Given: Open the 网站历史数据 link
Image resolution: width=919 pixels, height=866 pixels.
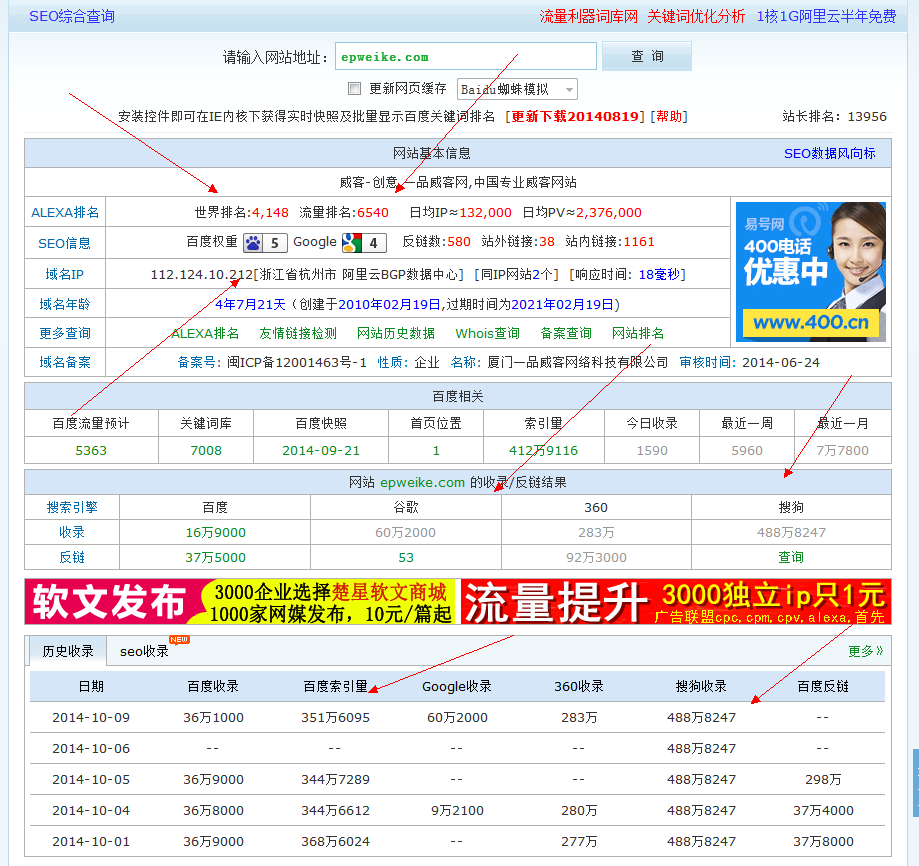Looking at the screenshot, I should coord(396,333).
